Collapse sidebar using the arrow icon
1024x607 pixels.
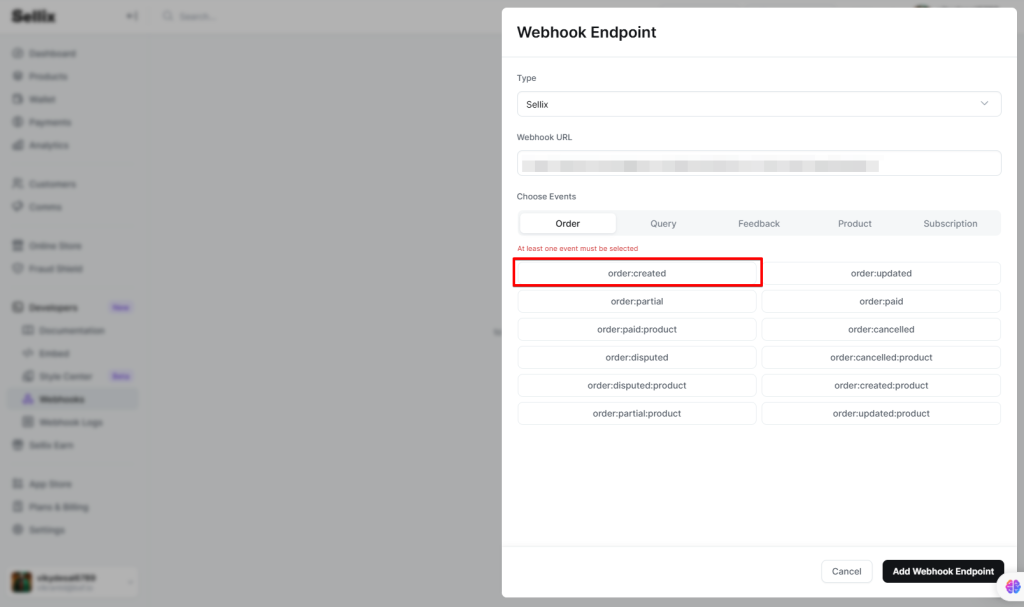click(132, 16)
